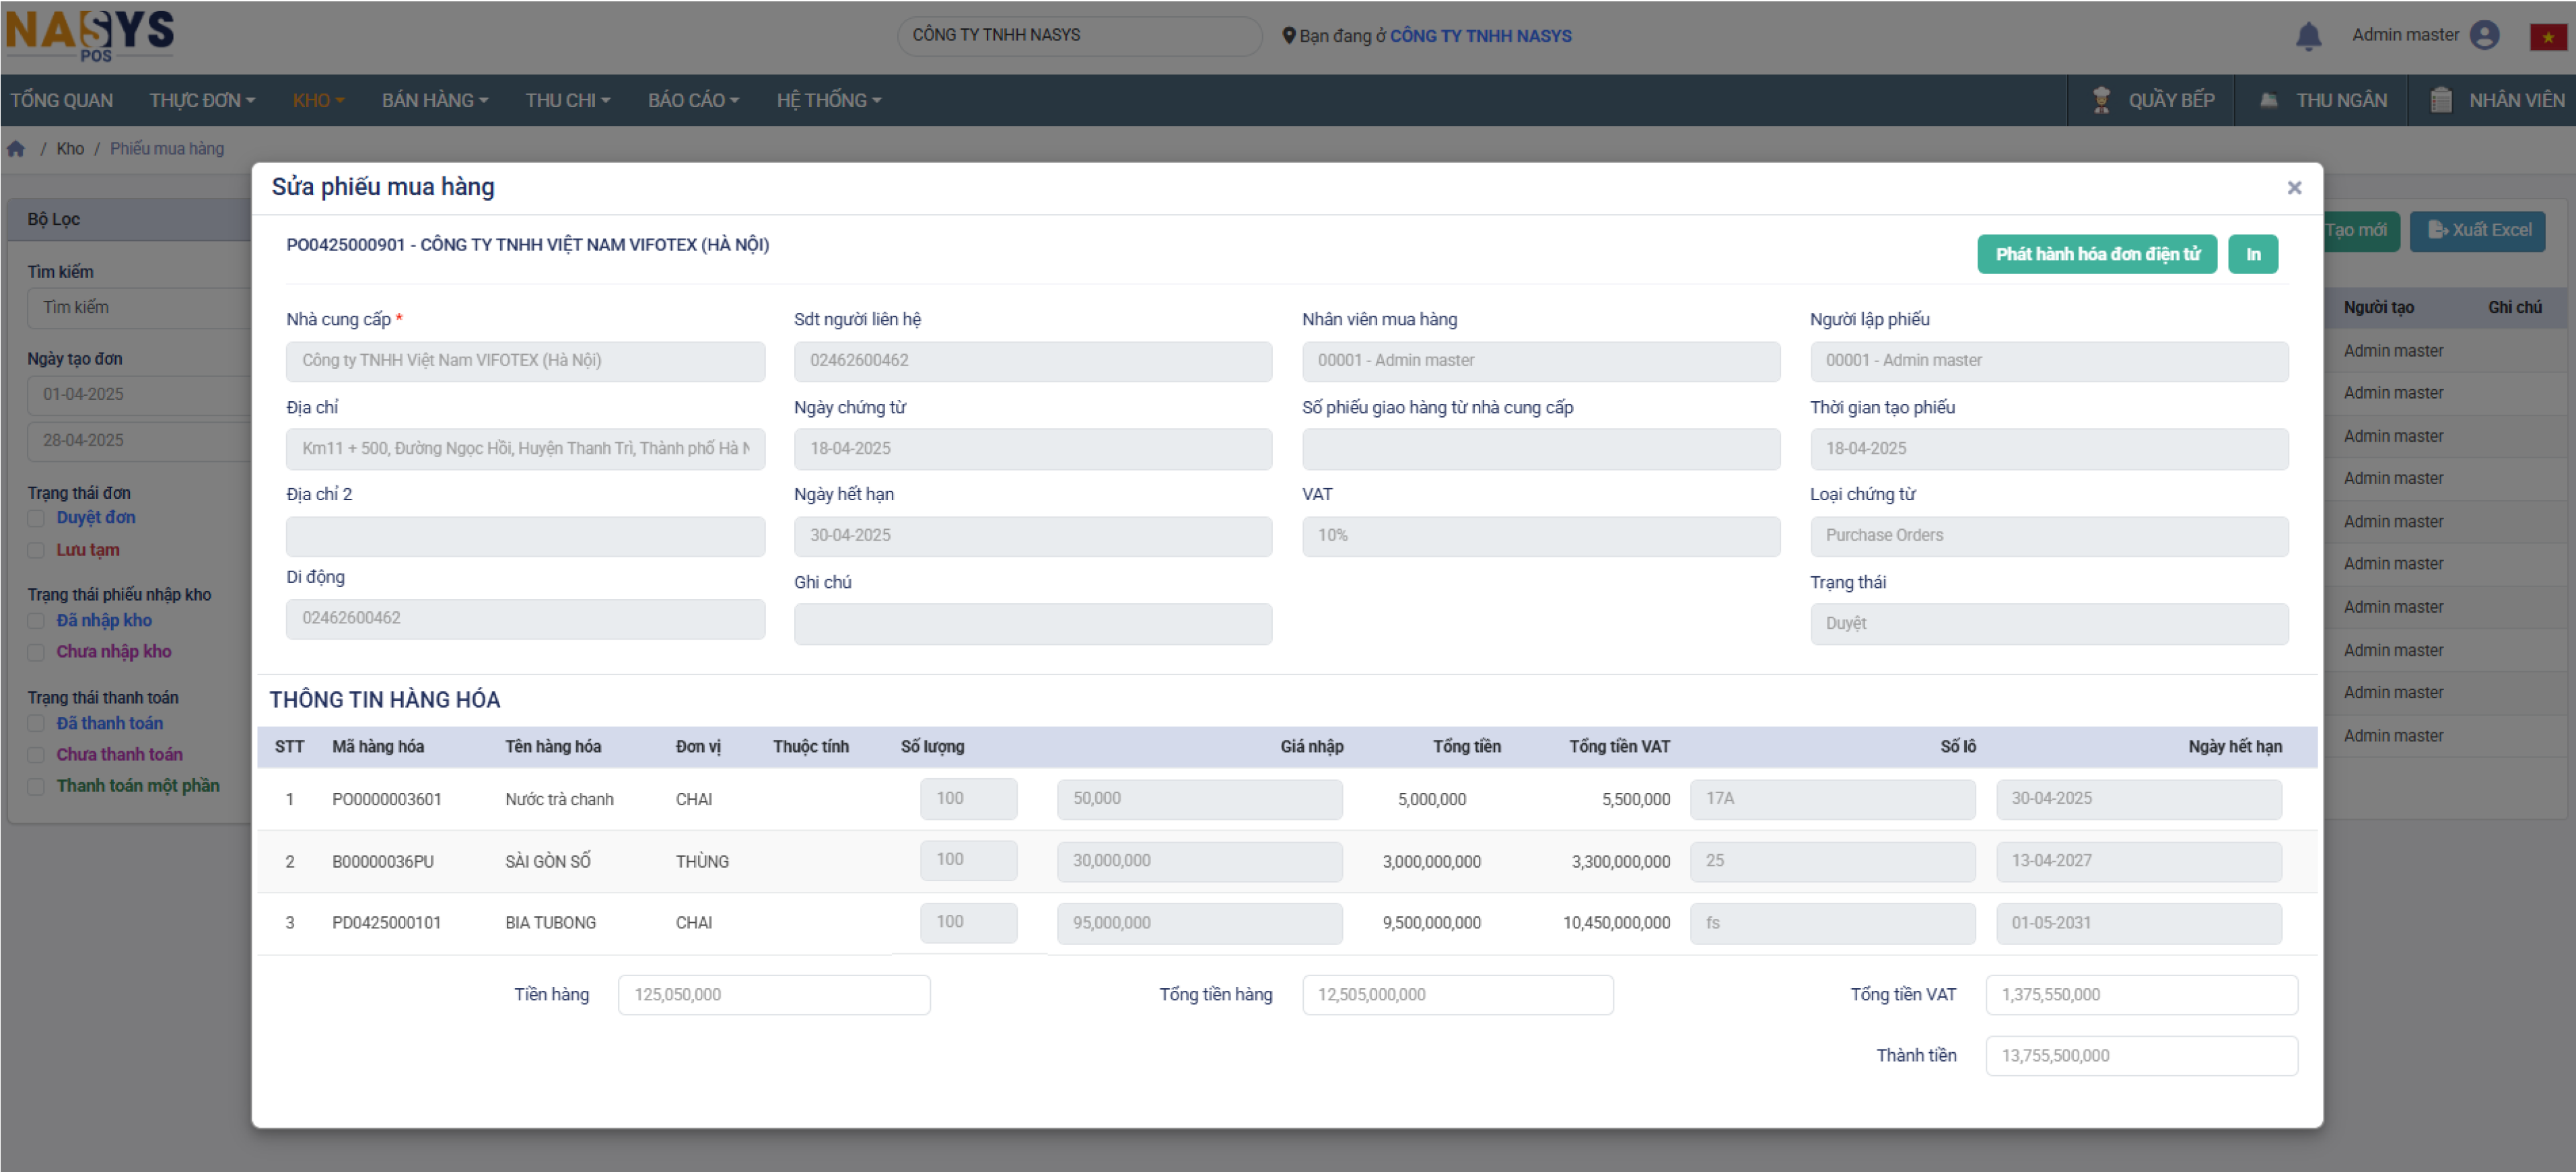Click product code PD0425000101

pyautogui.click(x=386, y=923)
